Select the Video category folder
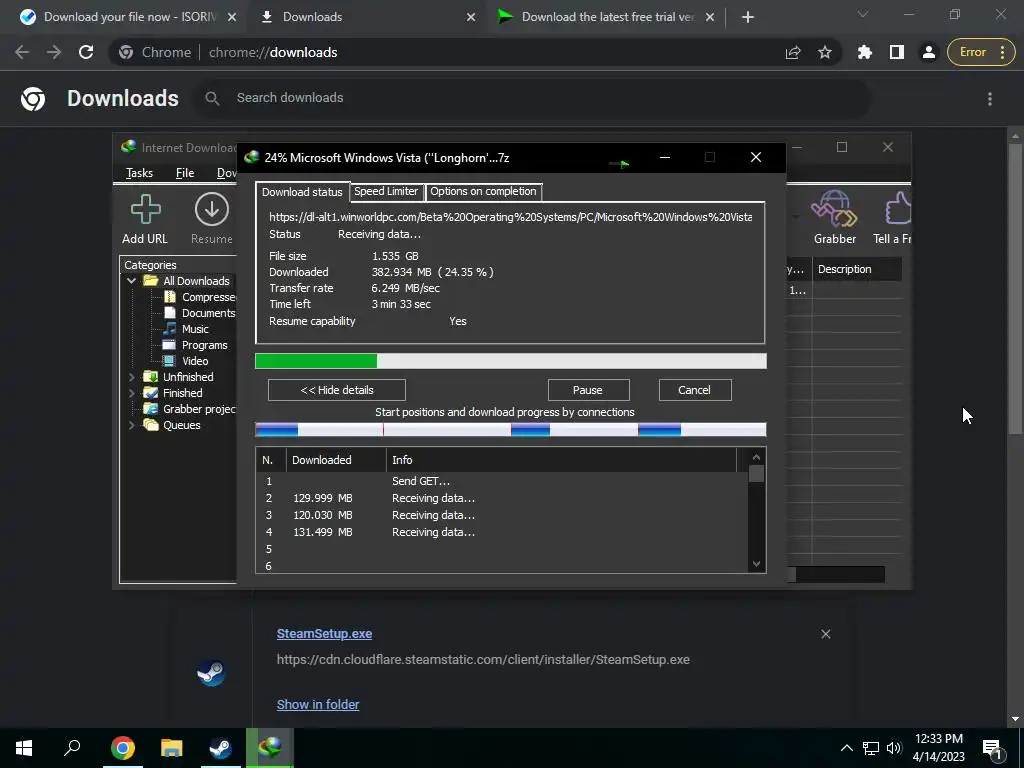The width and height of the screenshot is (1024, 768). click(187, 361)
